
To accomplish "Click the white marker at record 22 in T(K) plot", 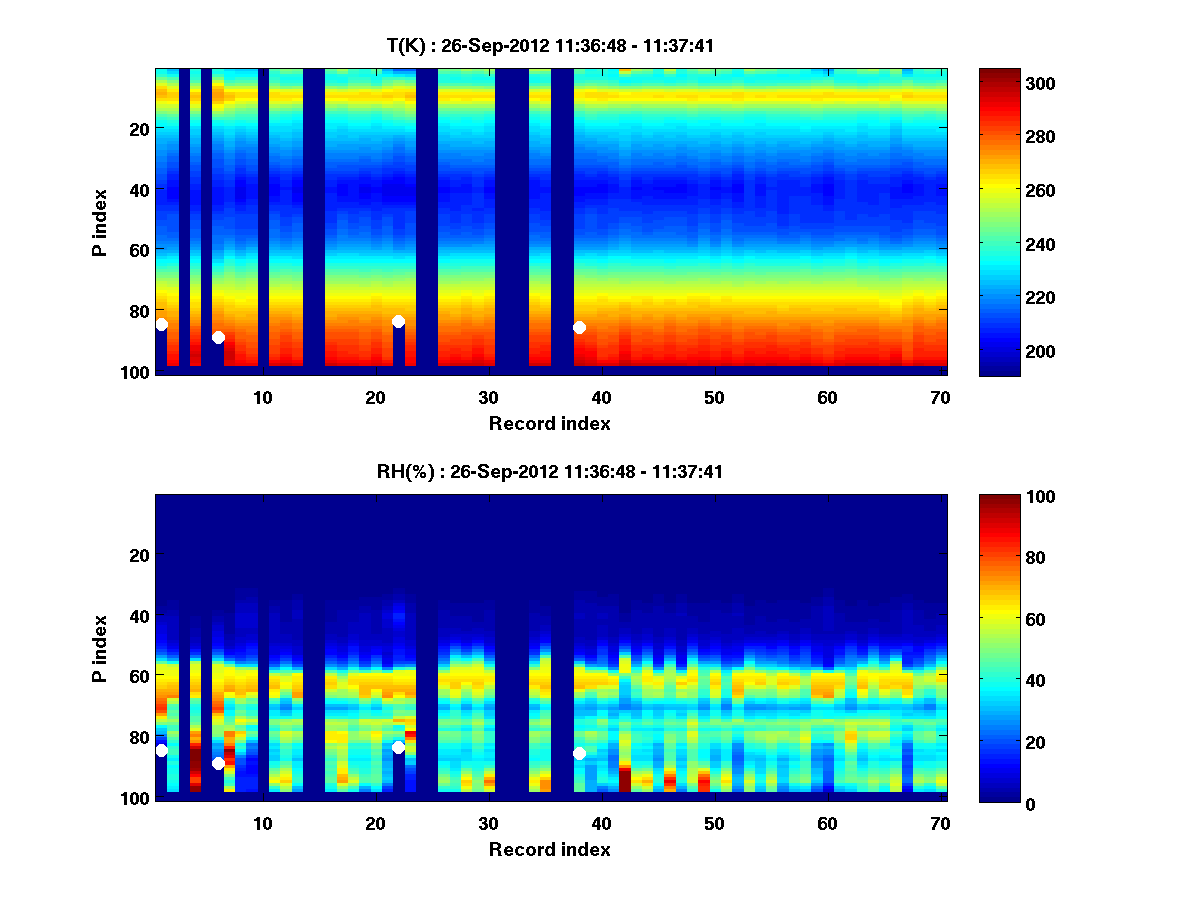I will coord(398,321).
